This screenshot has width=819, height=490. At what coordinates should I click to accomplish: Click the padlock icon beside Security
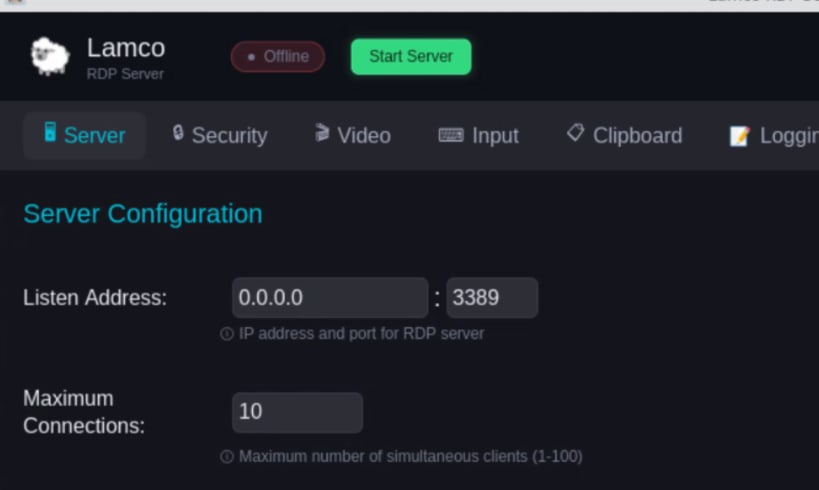coord(178,133)
